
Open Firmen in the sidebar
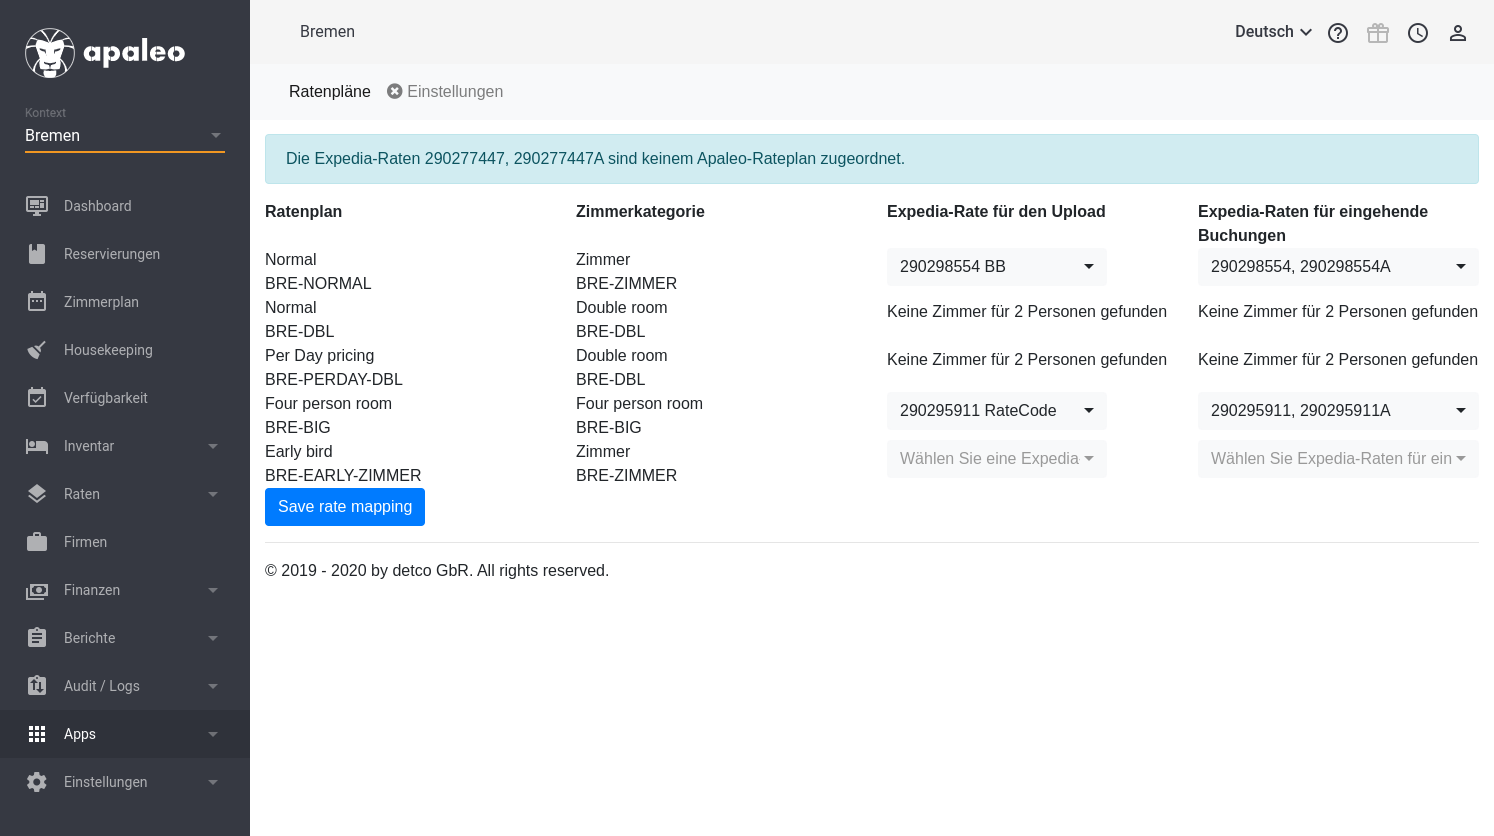click(x=85, y=542)
